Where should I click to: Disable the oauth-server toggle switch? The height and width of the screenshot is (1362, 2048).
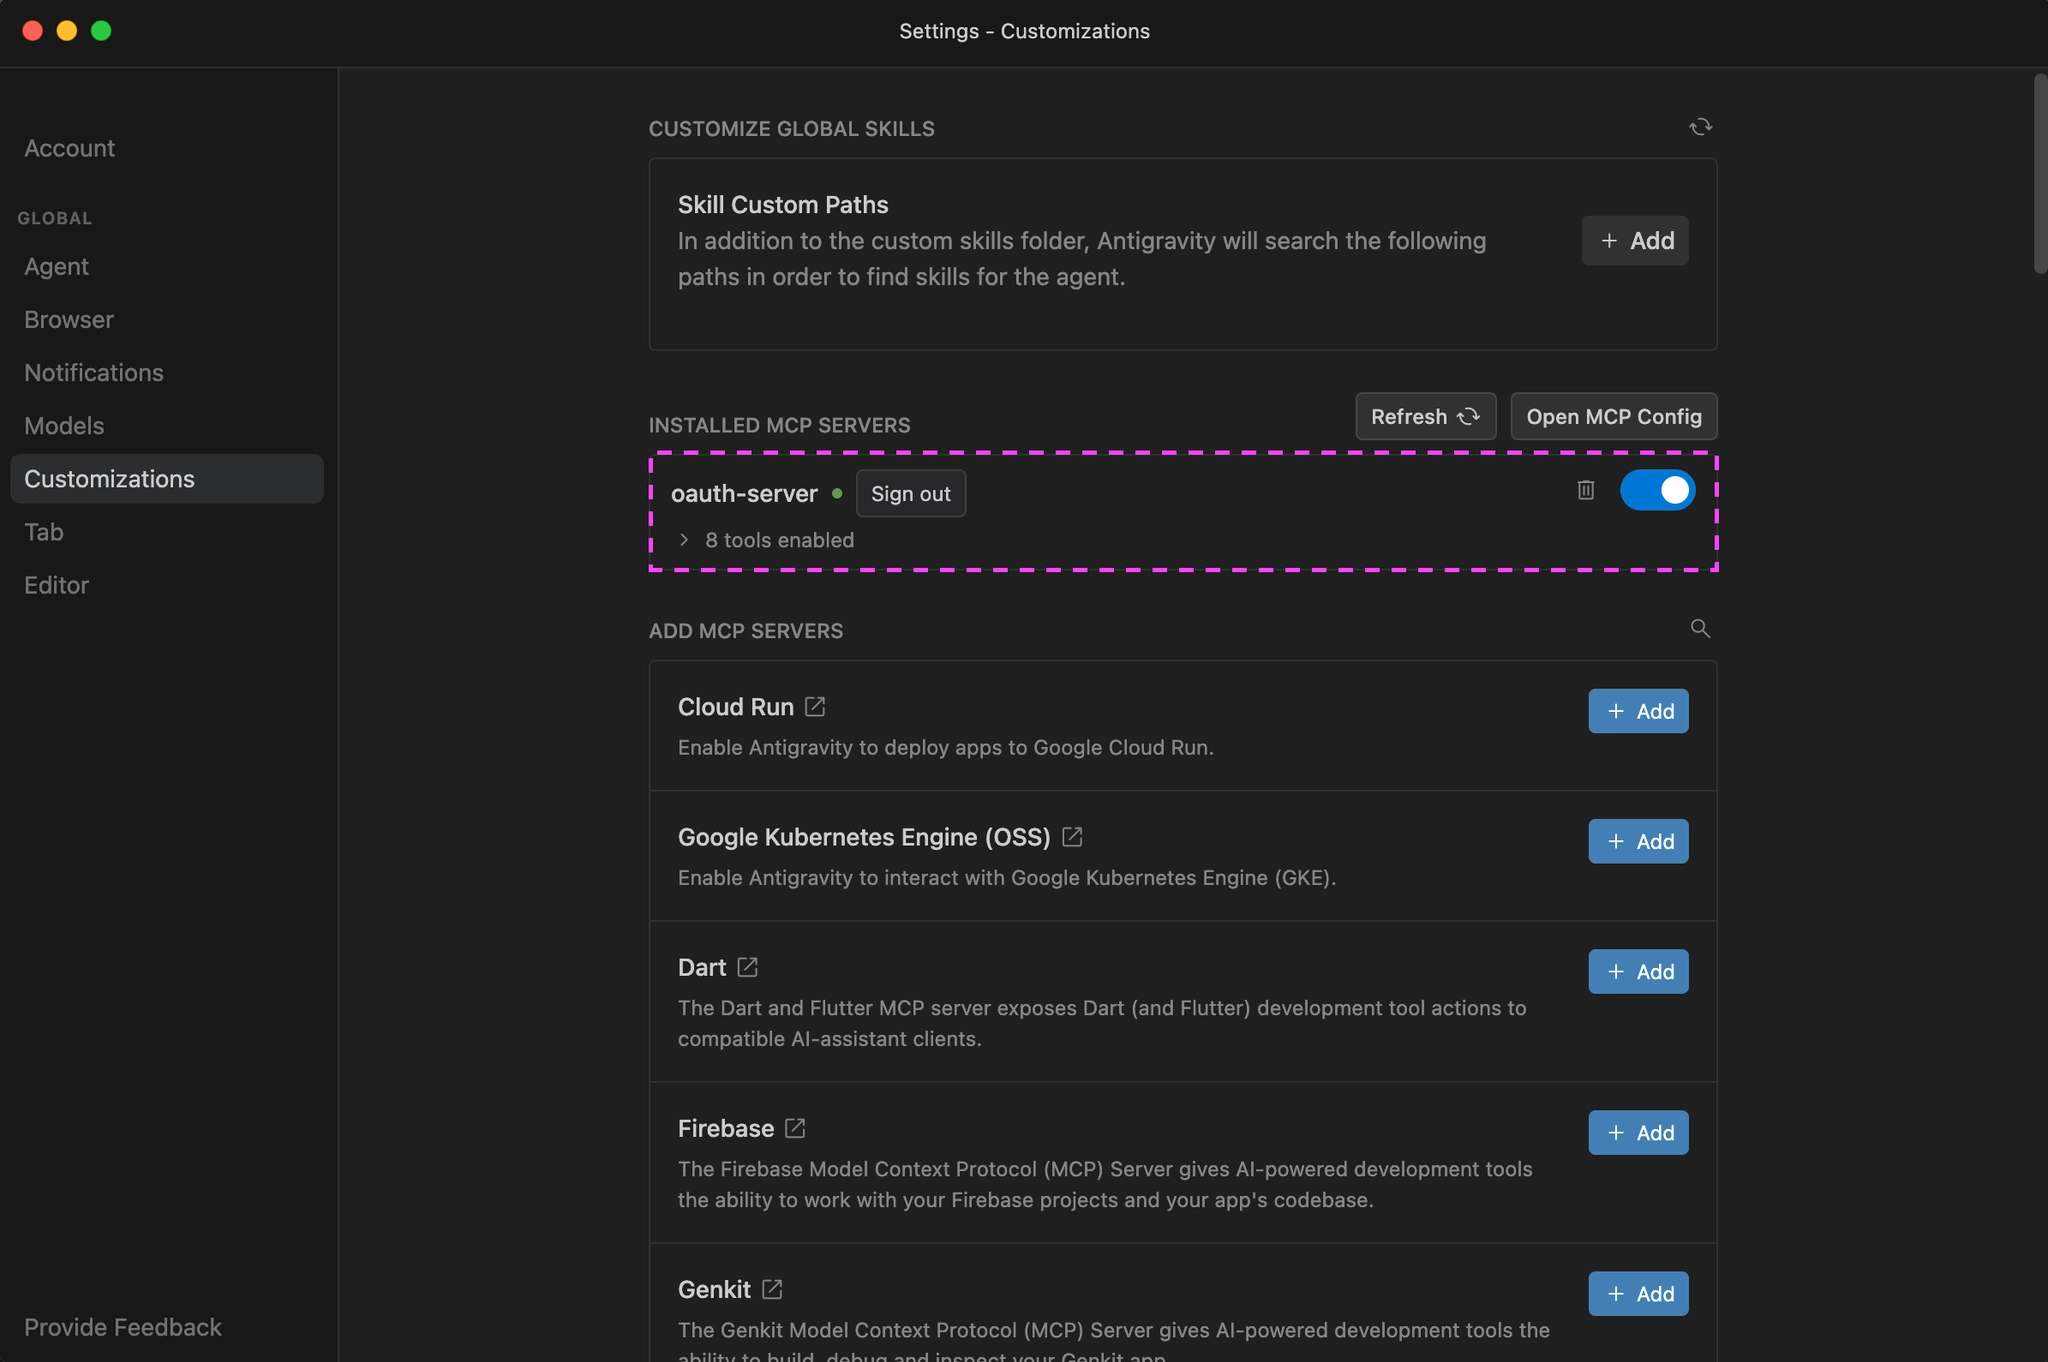tap(1657, 490)
